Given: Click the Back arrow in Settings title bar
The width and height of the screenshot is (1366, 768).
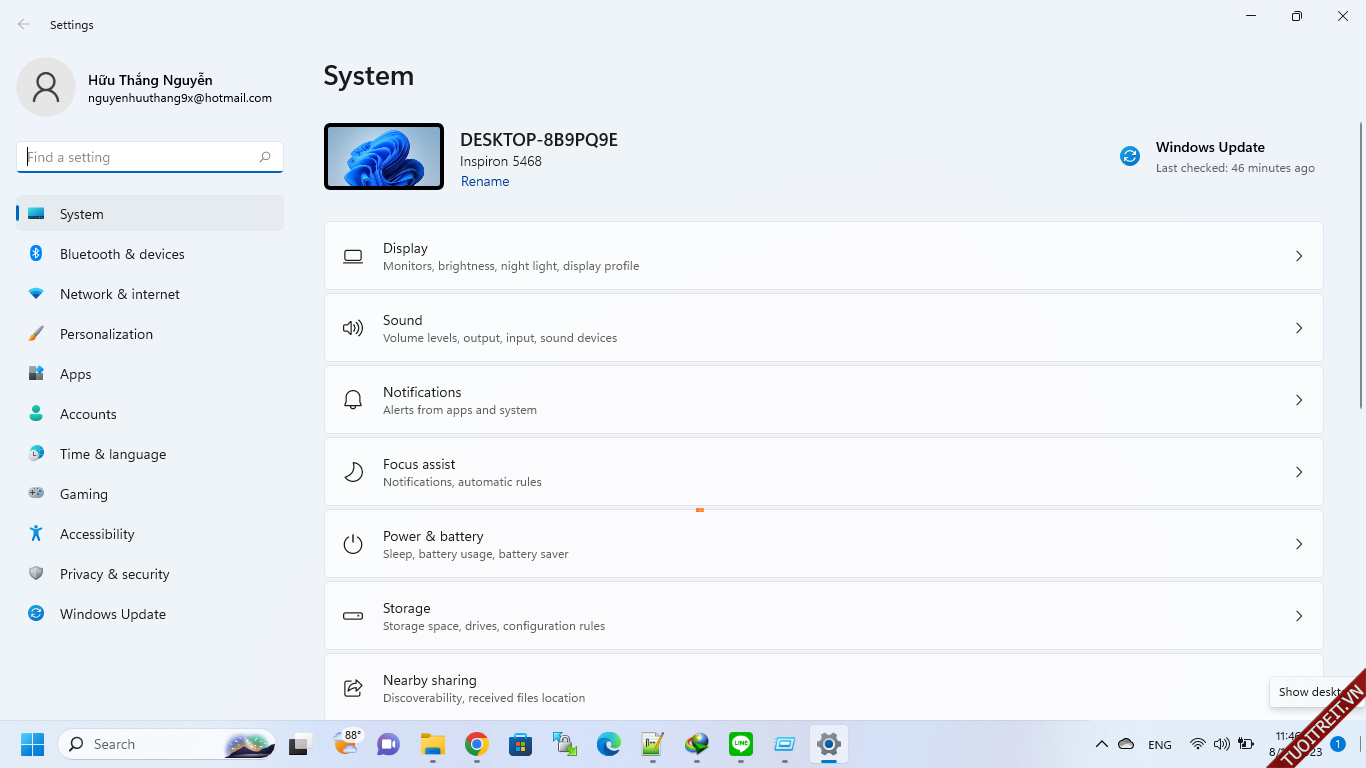Looking at the screenshot, I should coord(24,25).
